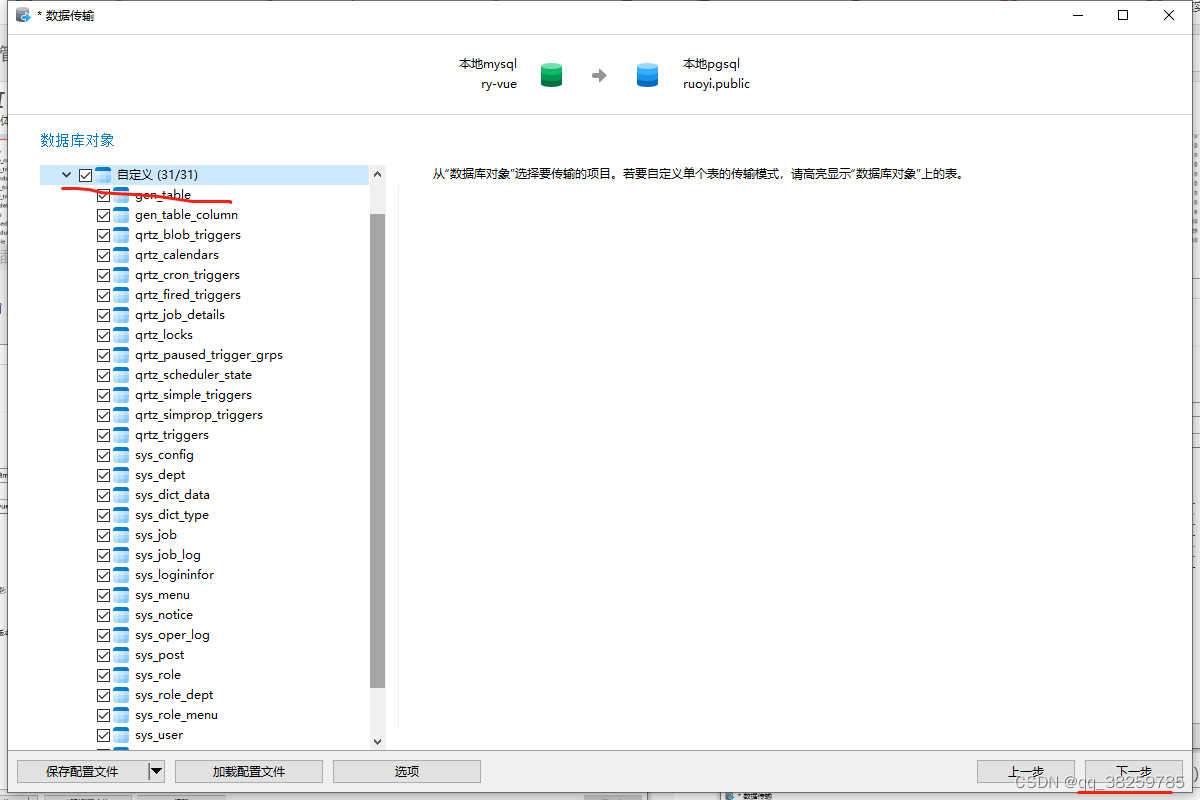1200x800 pixels.
Task: Click the ruoyi.public target label
Action: pos(716,84)
